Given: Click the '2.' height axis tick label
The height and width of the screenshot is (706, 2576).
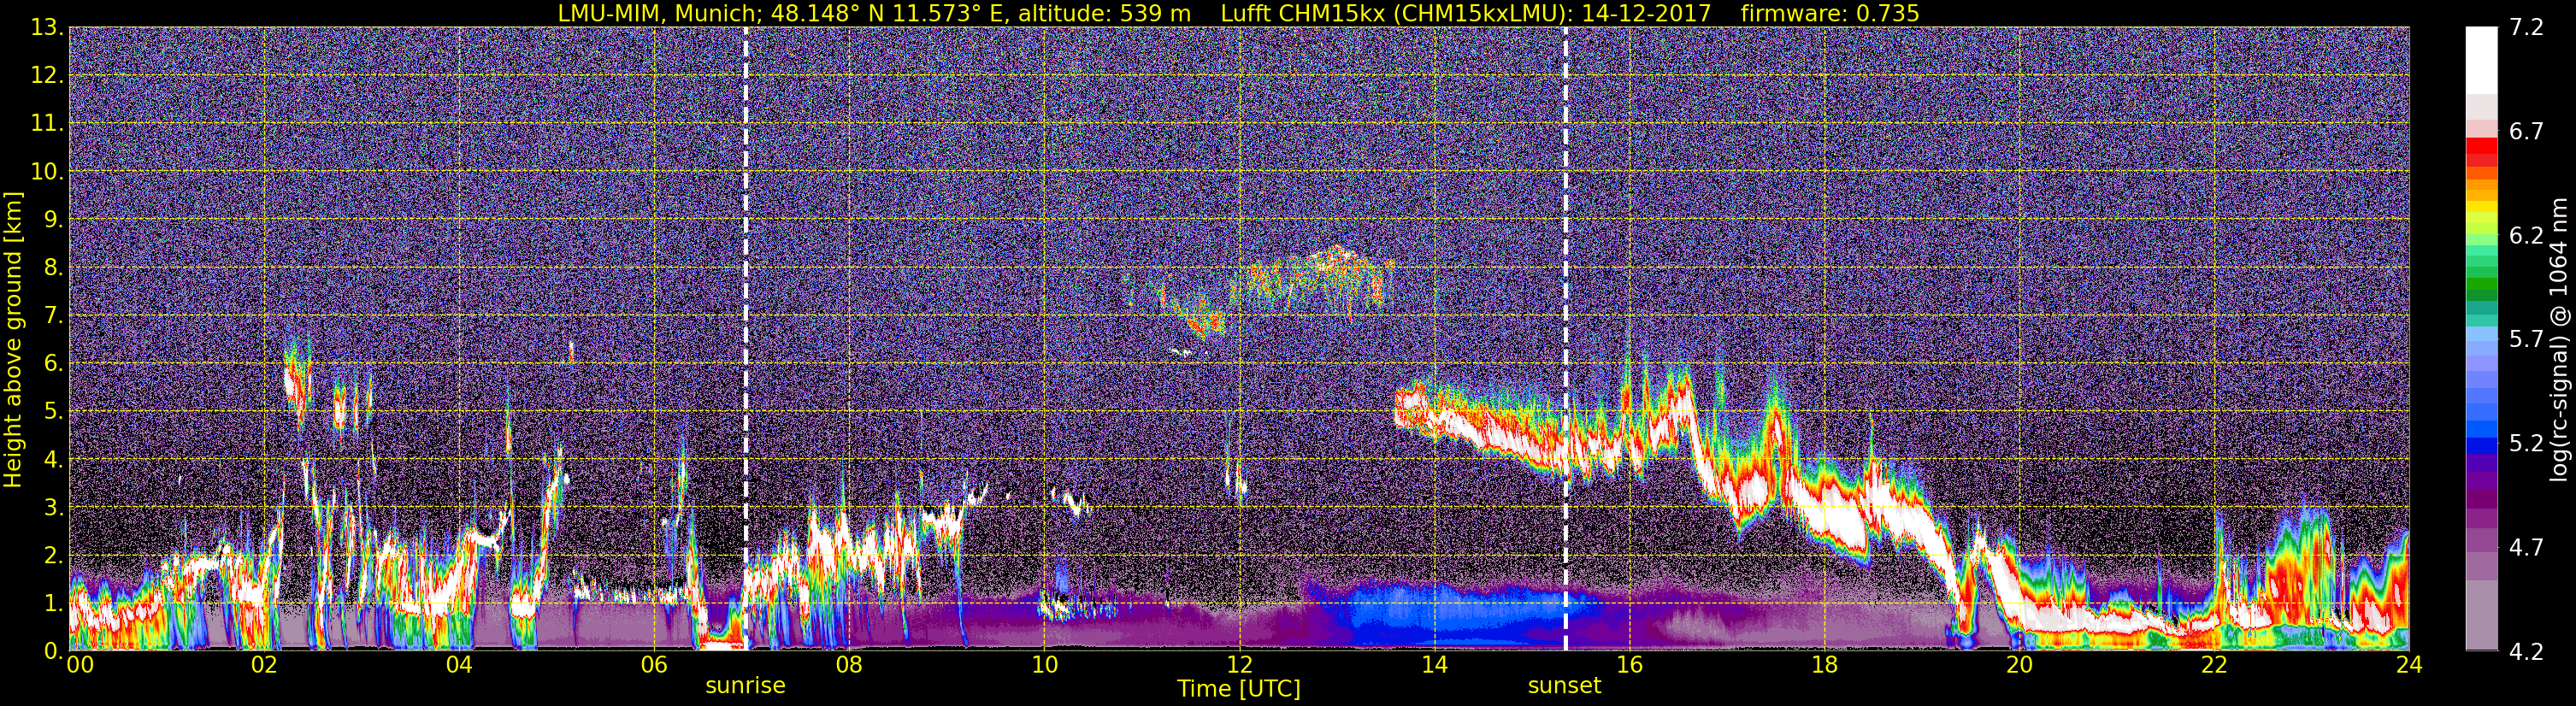Looking at the screenshot, I should [x=54, y=555].
